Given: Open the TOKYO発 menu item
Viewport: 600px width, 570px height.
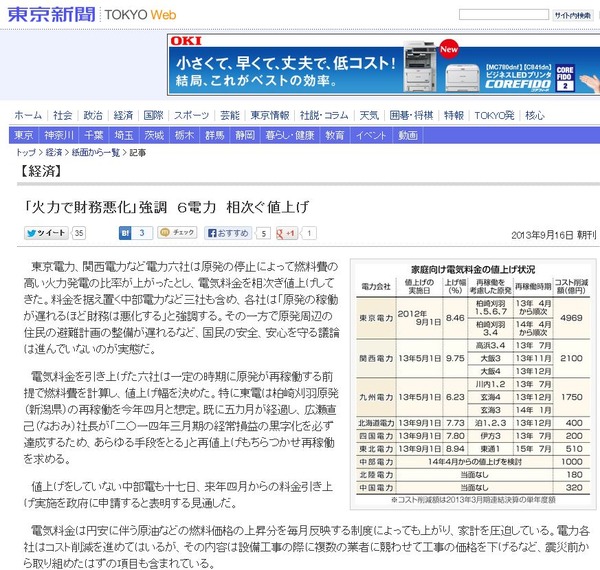Looking at the screenshot, I should tap(494, 115).
